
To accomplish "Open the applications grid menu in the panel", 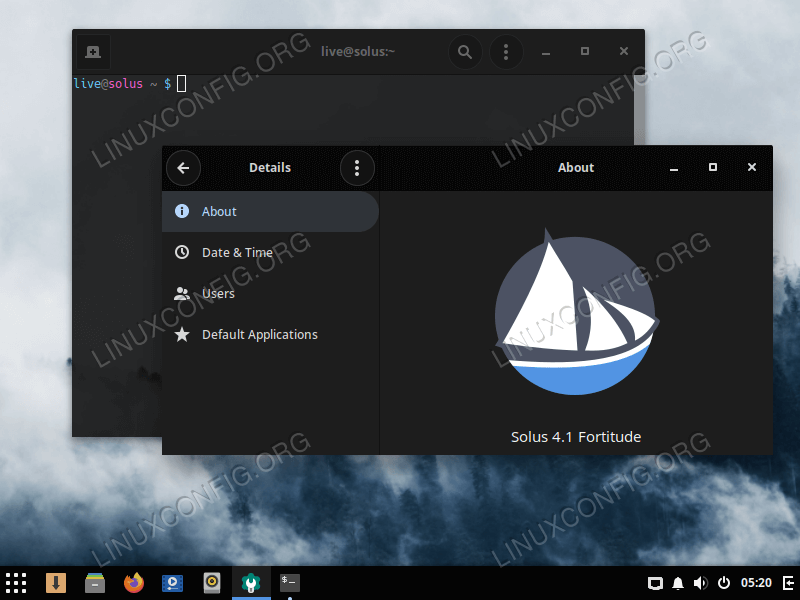I will (16, 583).
